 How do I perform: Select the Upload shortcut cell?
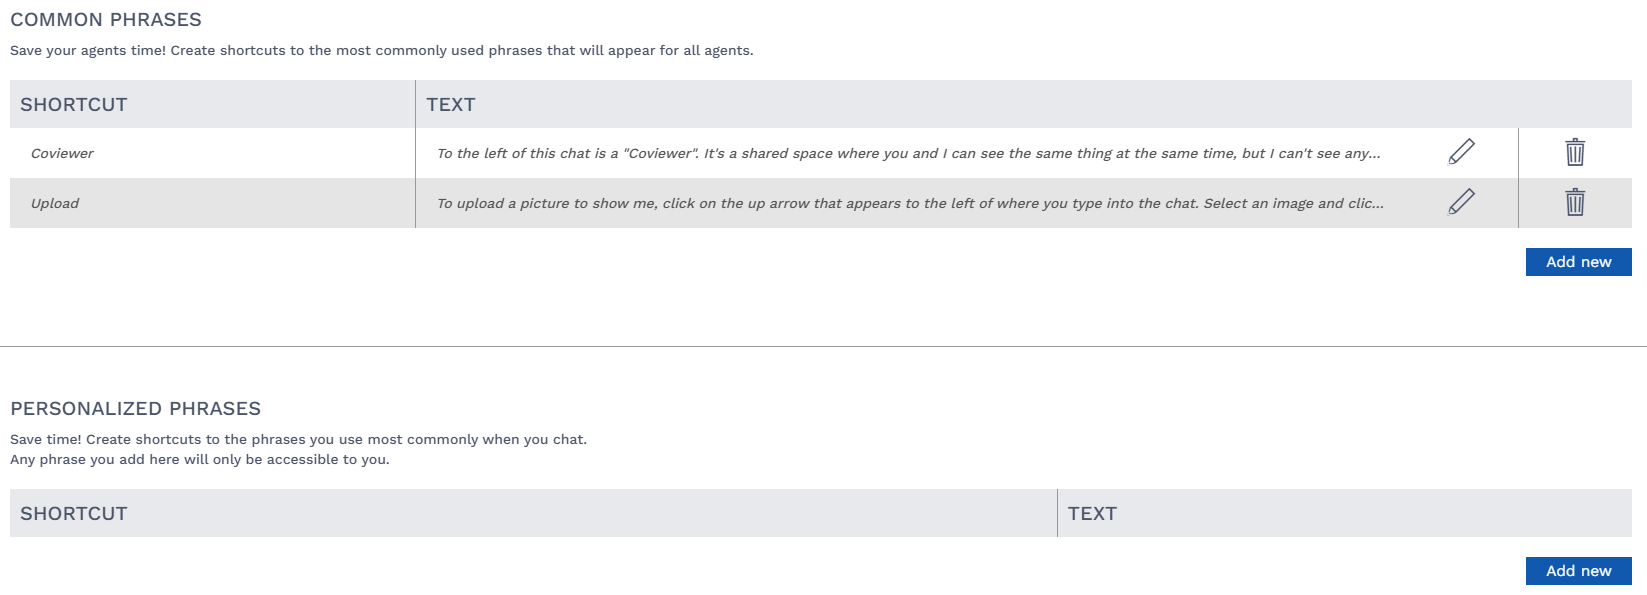pos(55,203)
